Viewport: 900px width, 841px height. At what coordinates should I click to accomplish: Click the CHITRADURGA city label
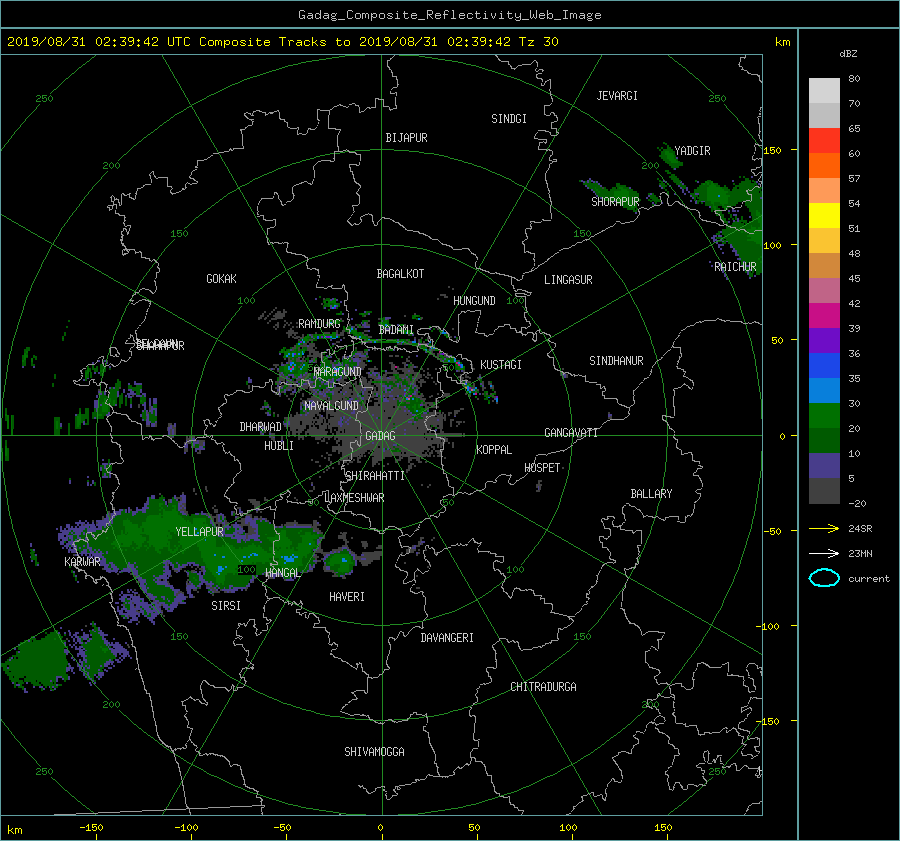click(543, 687)
